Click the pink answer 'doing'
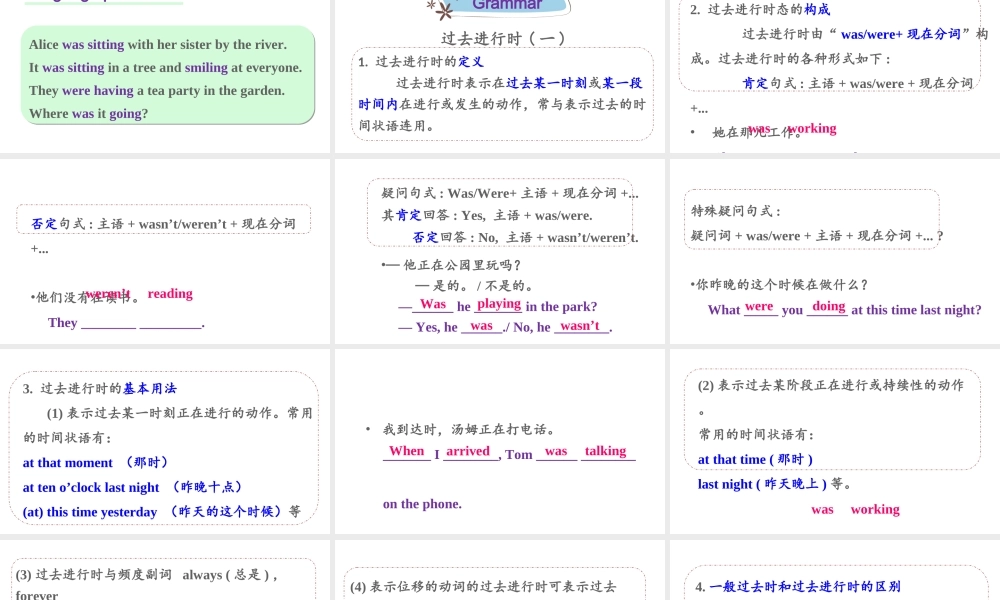 pos(828,306)
